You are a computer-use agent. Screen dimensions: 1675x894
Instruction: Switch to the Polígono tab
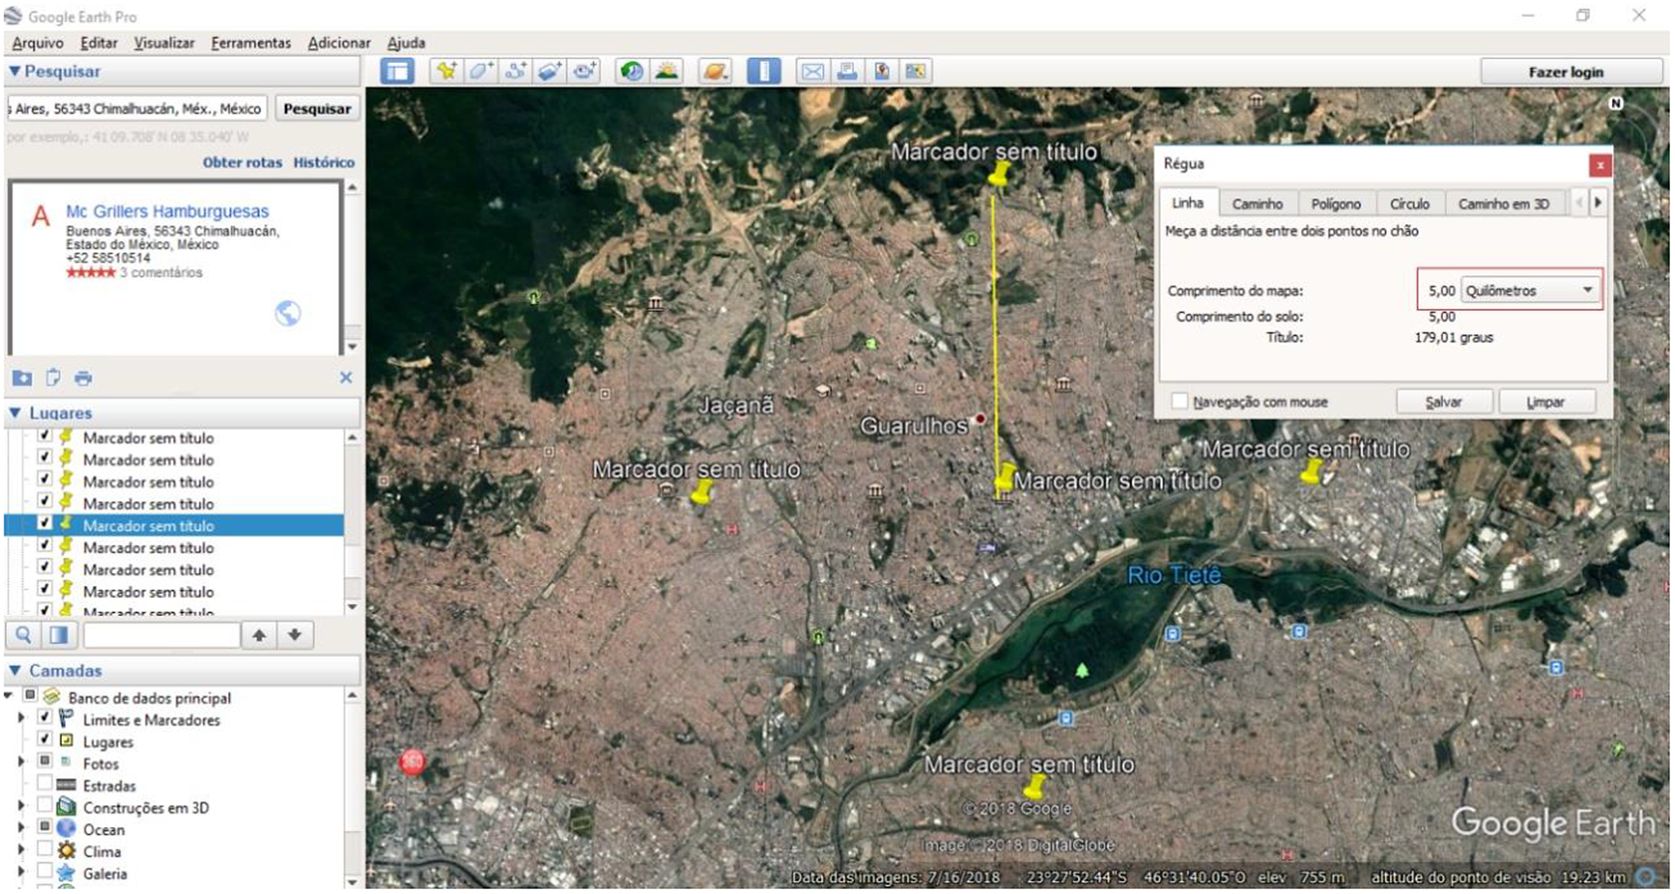tap(1335, 204)
